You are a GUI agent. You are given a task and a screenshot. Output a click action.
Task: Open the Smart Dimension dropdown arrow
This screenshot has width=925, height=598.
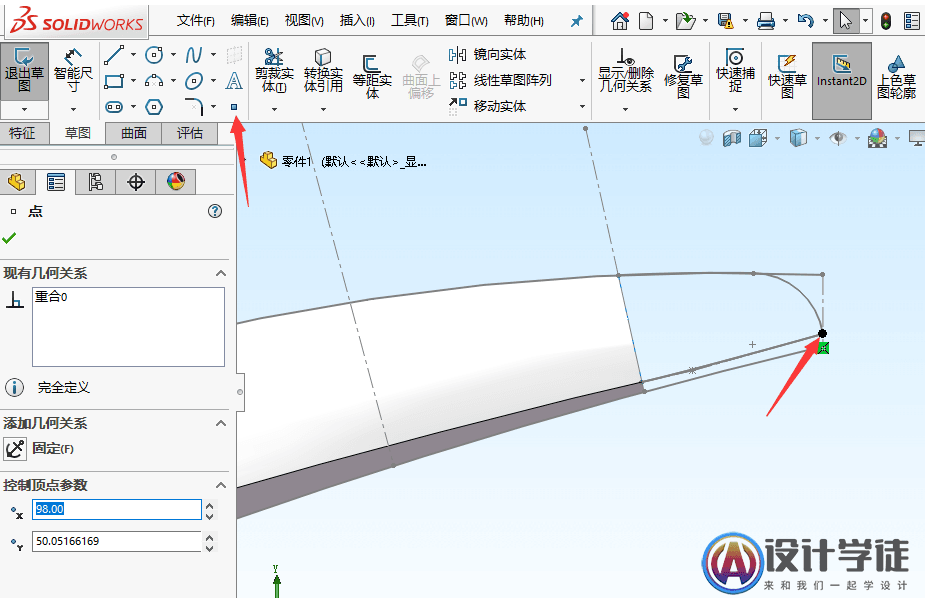[73, 110]
